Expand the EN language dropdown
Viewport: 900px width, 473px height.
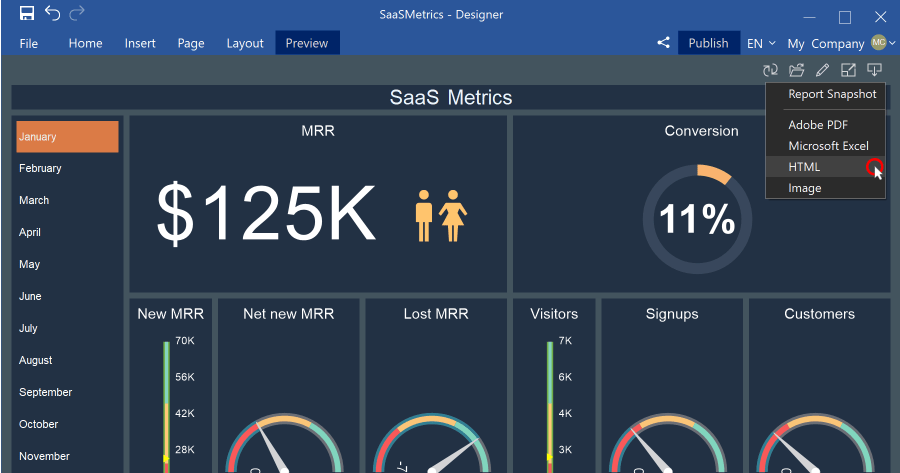coord(761,43)
